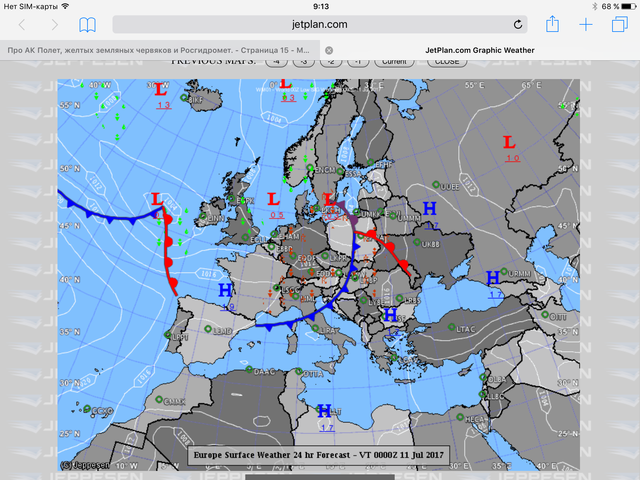Viewport: 640px width, 480px height.
Task: Load previous map -2
Action: (332, 61)
